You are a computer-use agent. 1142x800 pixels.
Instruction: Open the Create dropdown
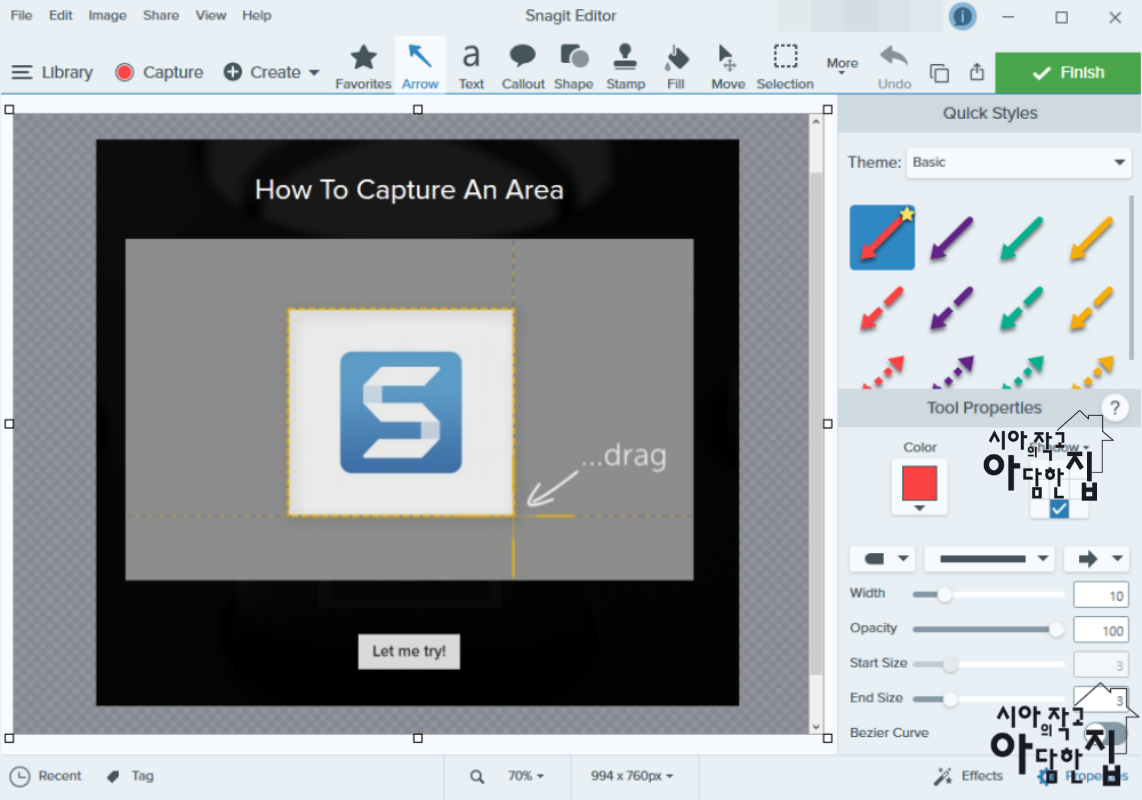click(272, 72)
